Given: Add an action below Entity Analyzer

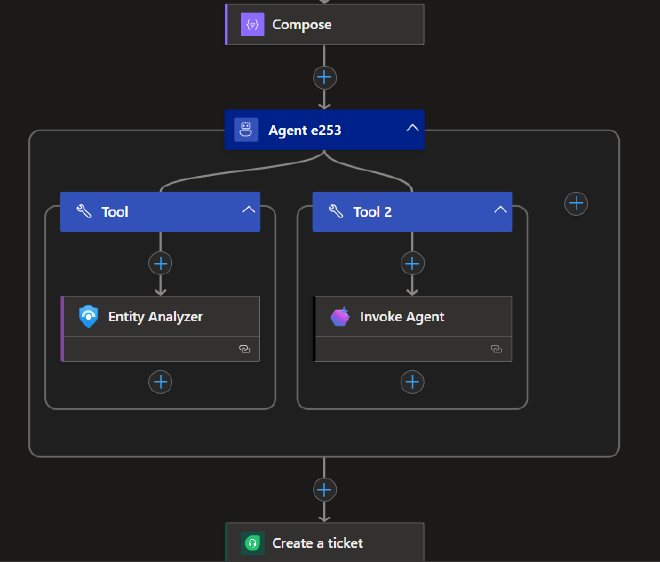Looking at the screenshot, I should (x=160, y=381).
